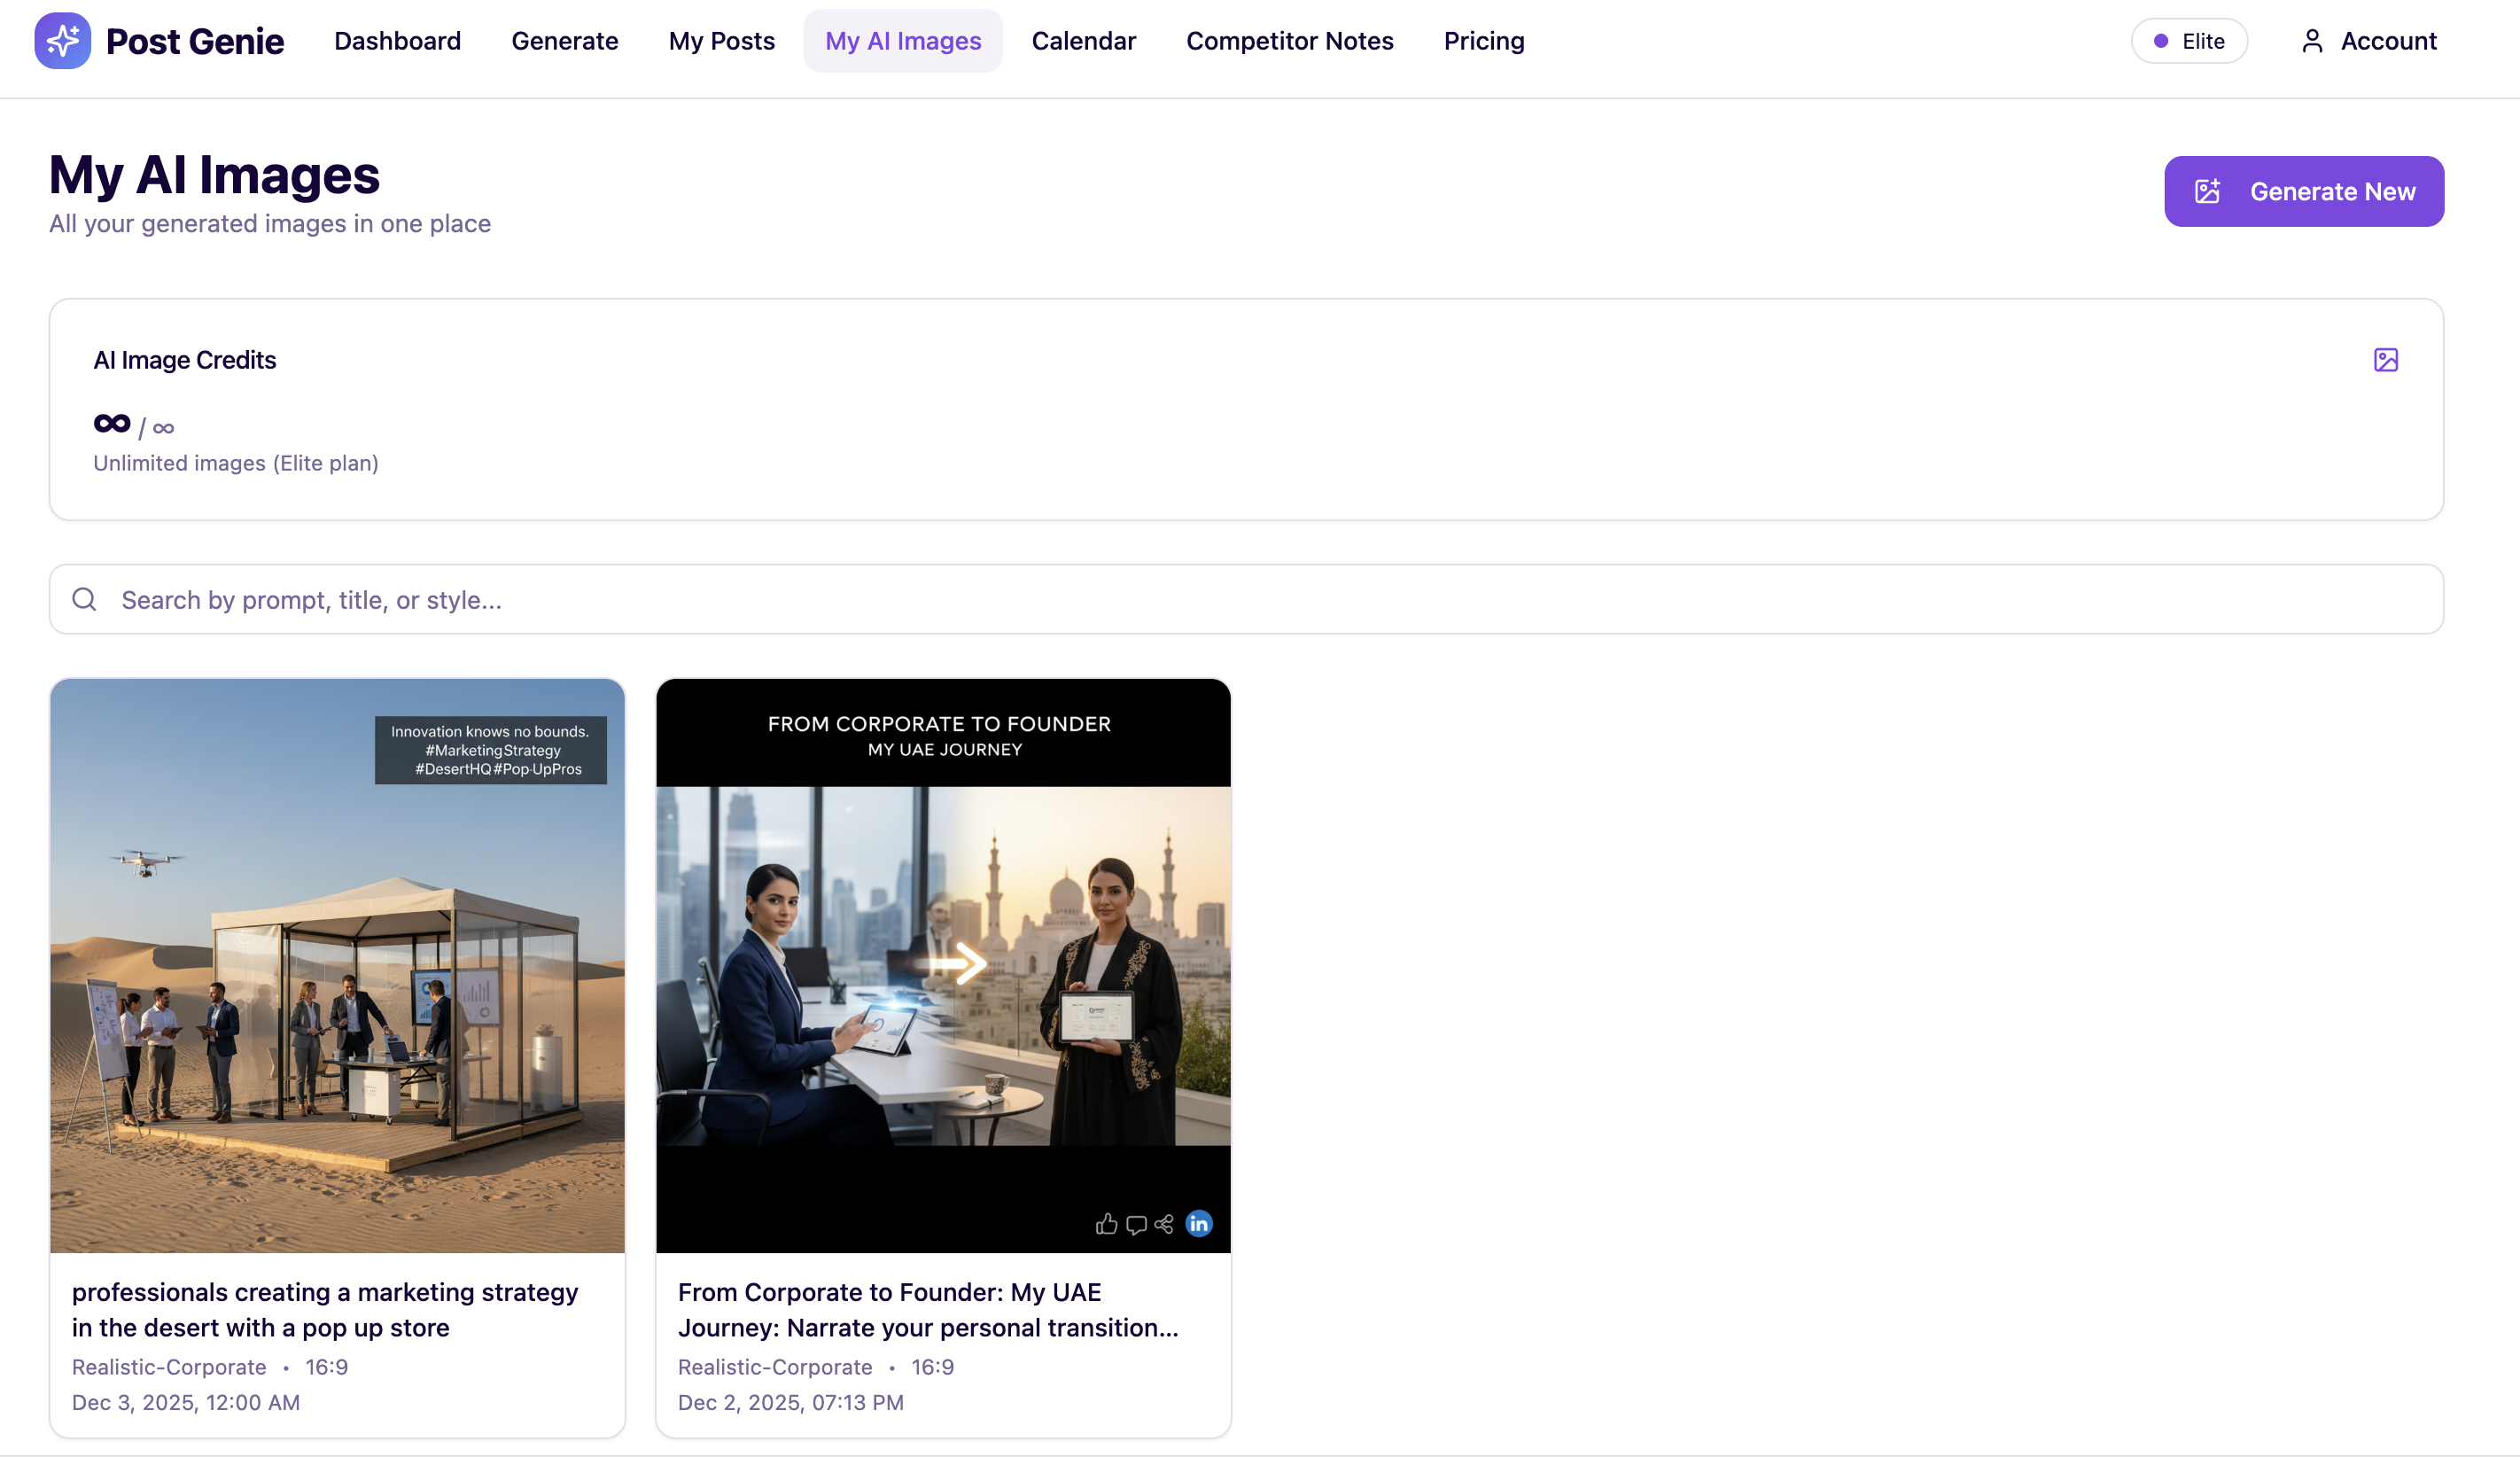Click the user profile icon beside Account
Screen dimensions: 2520x1457
(2312, 41)
